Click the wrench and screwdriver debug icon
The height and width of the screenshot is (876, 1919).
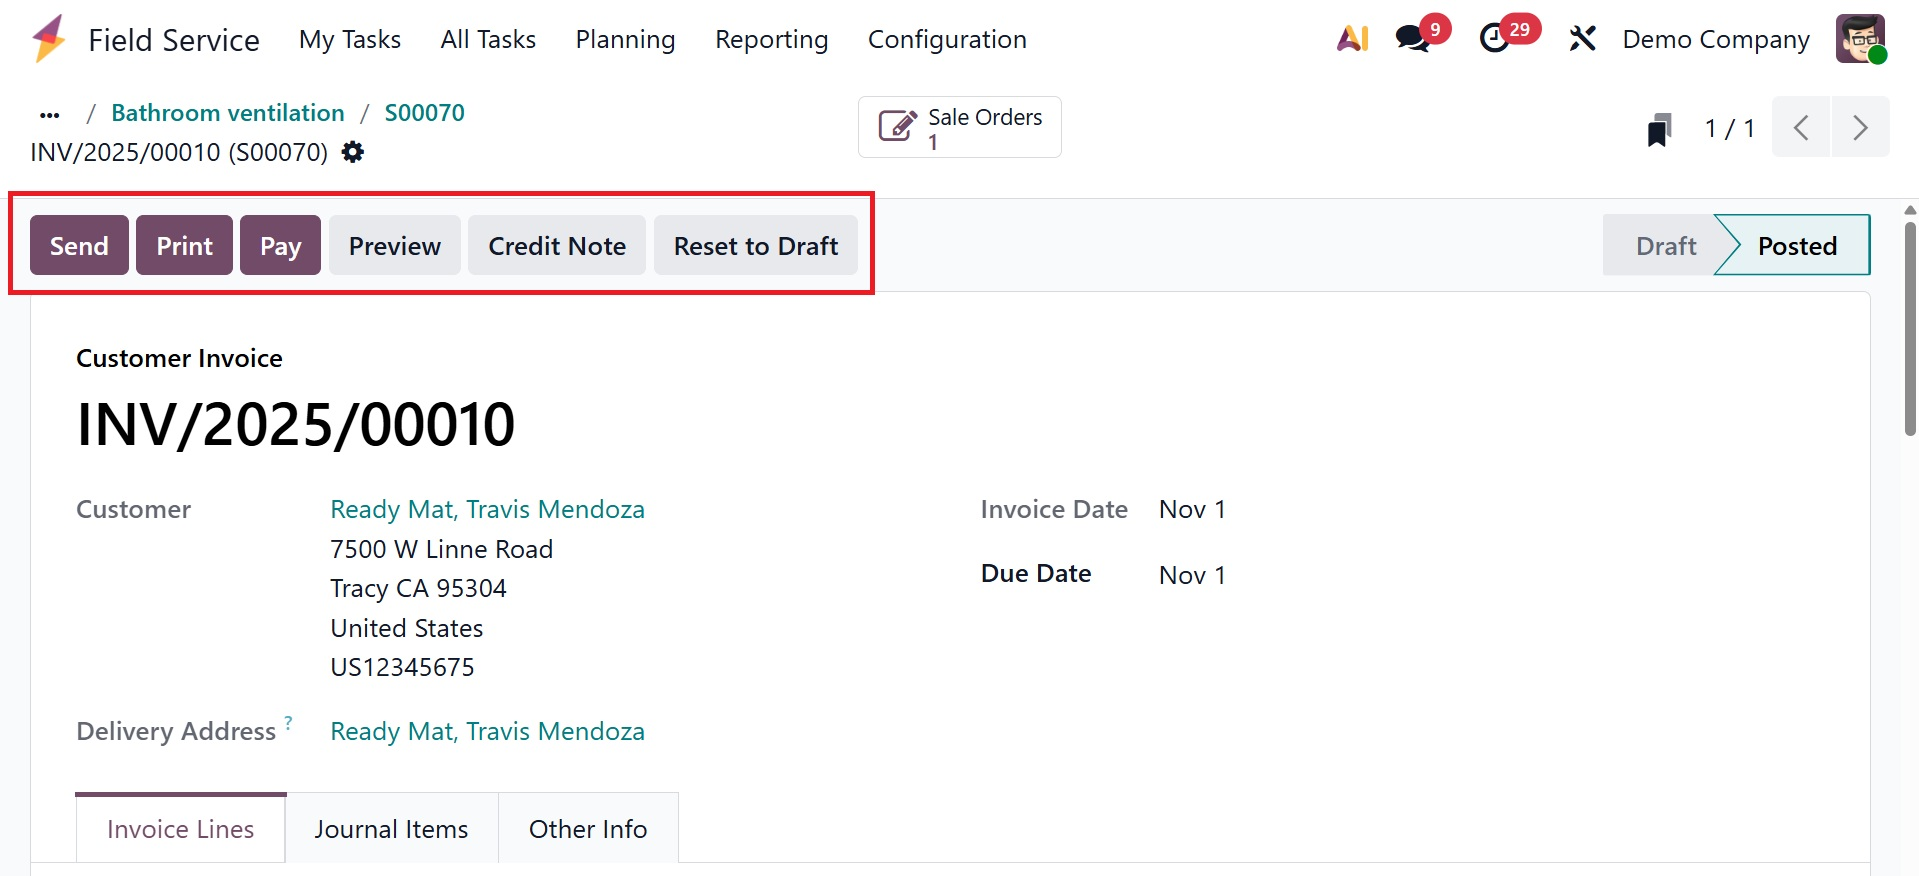(1582, 39)
